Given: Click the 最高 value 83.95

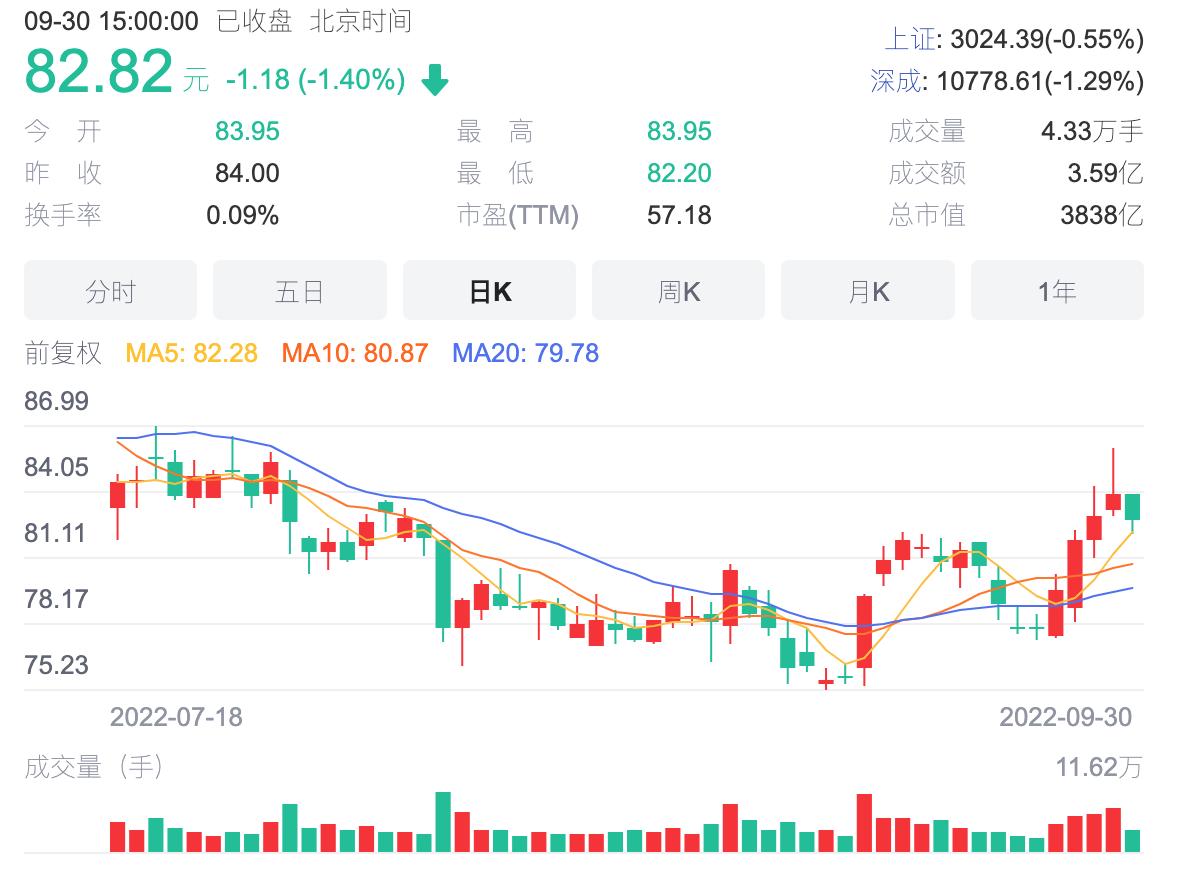Looking at the screenshot, I should pos(679,131).
